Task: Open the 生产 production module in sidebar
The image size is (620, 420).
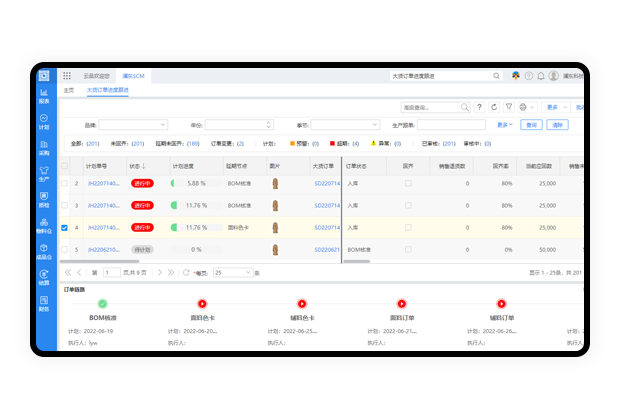Action: [x=44, y=174]
